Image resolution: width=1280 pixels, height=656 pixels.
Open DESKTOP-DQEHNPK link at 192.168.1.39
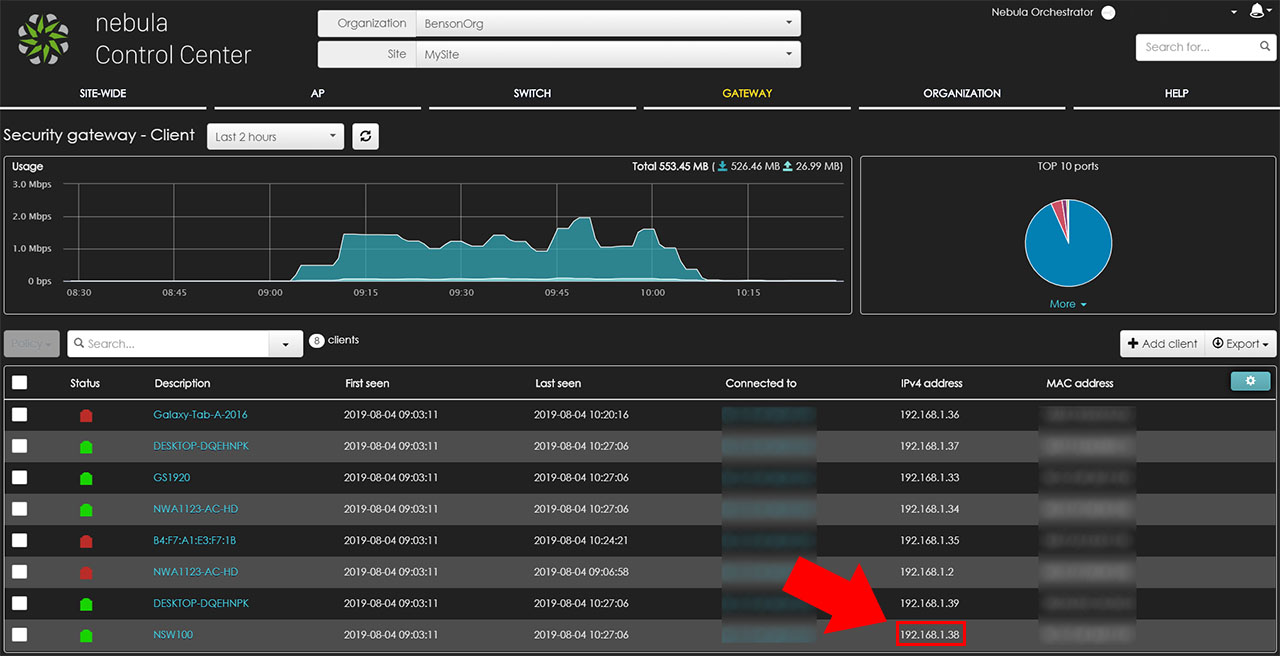(x=201, y=604)
